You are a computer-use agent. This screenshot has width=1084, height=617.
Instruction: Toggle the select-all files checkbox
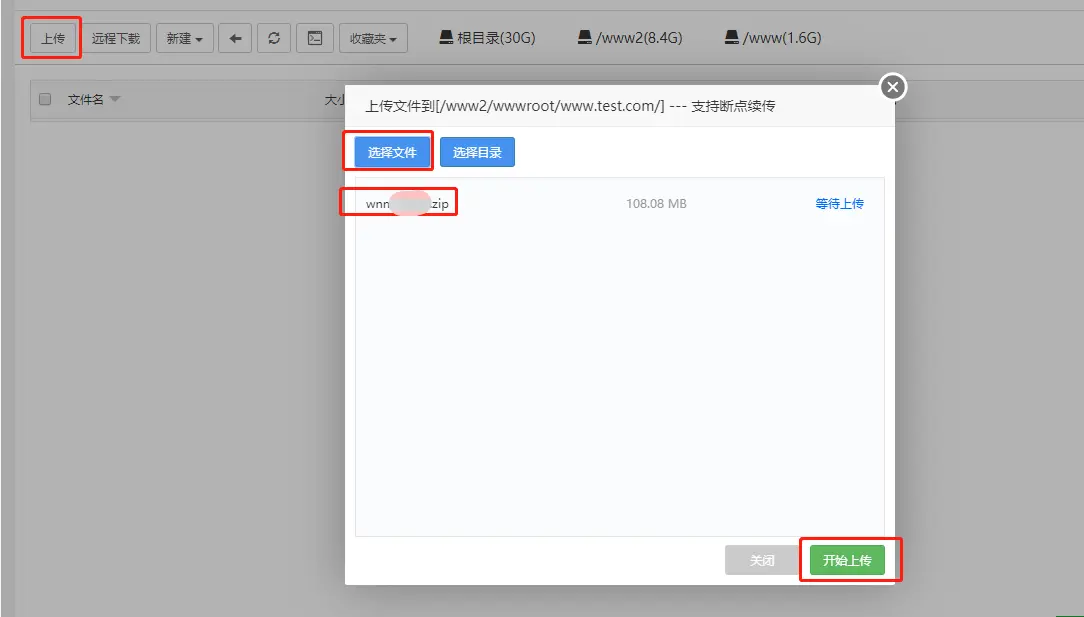tap(45, 99)
